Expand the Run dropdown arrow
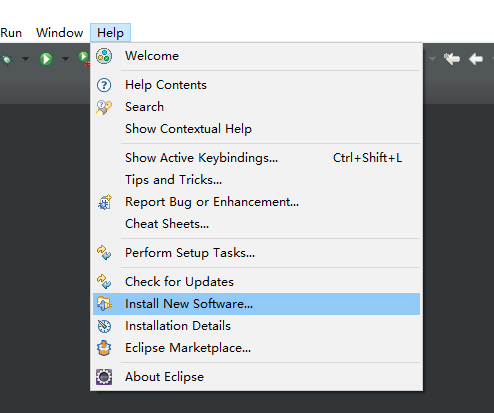 click(x=65, y=59)
